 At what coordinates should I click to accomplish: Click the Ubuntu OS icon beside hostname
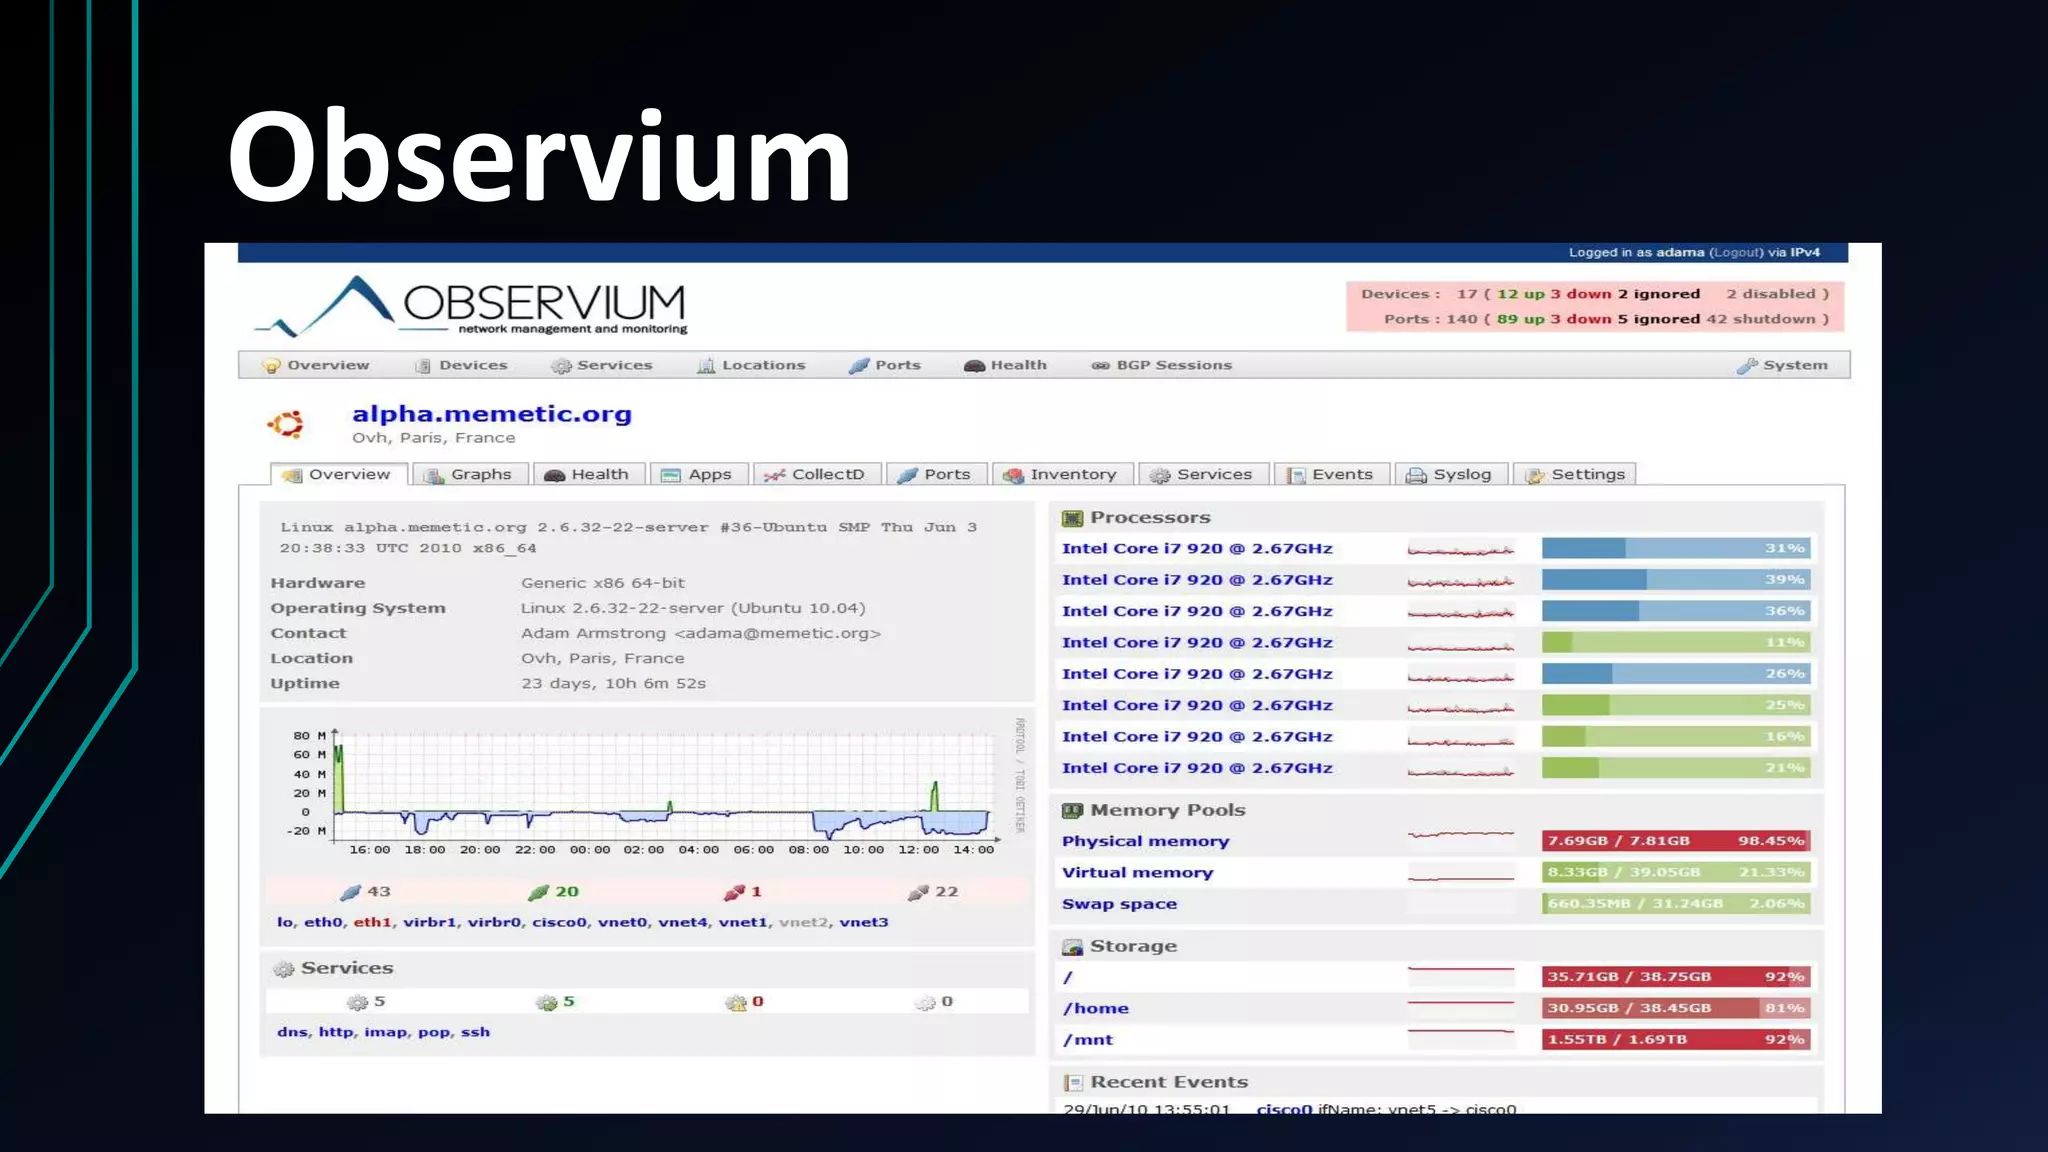pyautogui.click(x=286, y=424)
